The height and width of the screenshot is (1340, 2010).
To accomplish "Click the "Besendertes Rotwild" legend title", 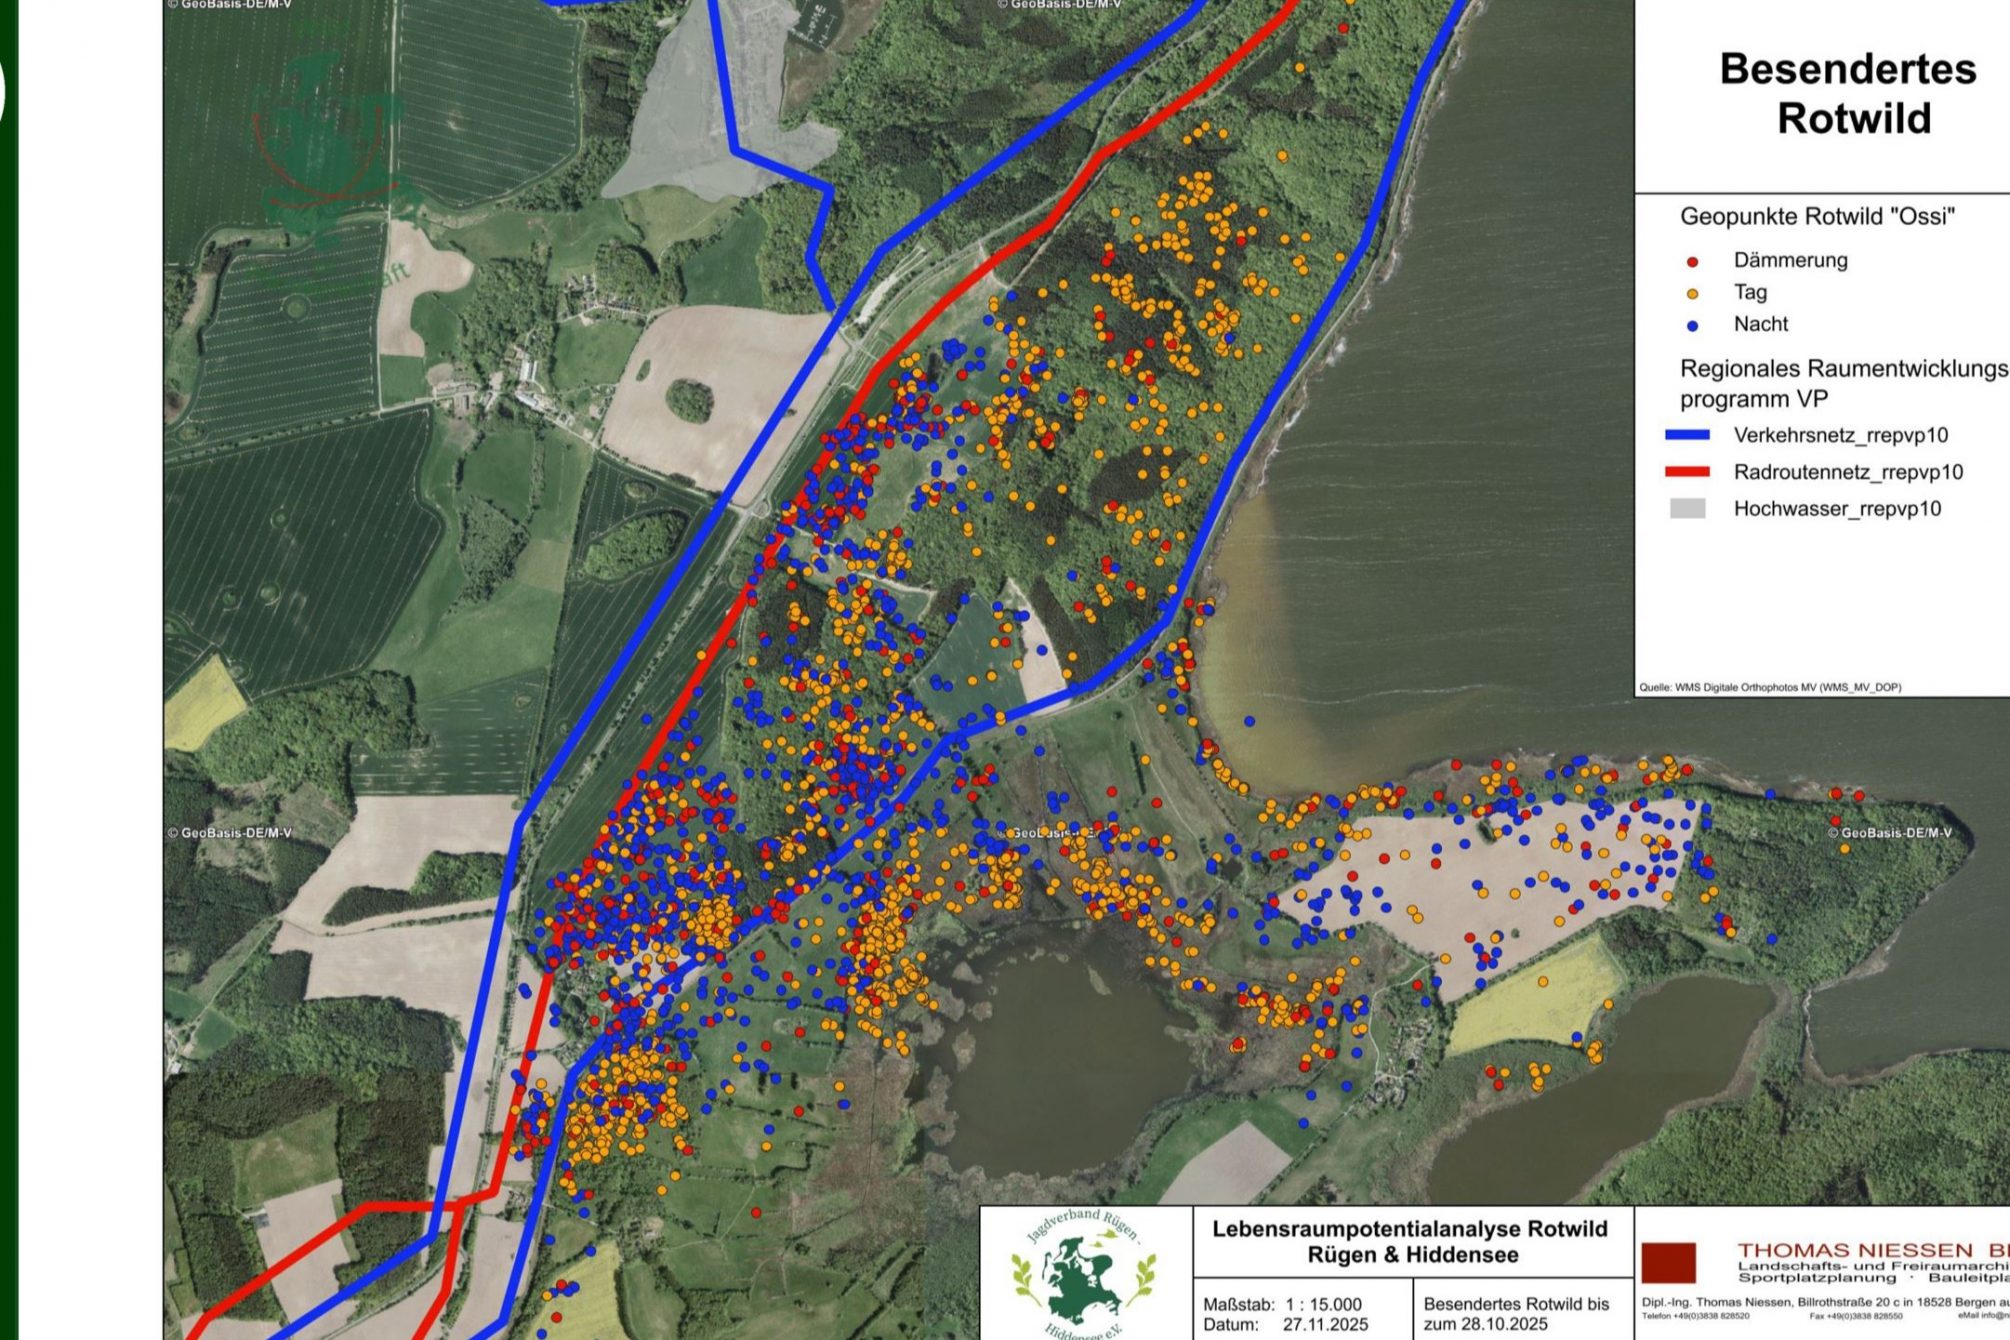I will click(1847, 93).
